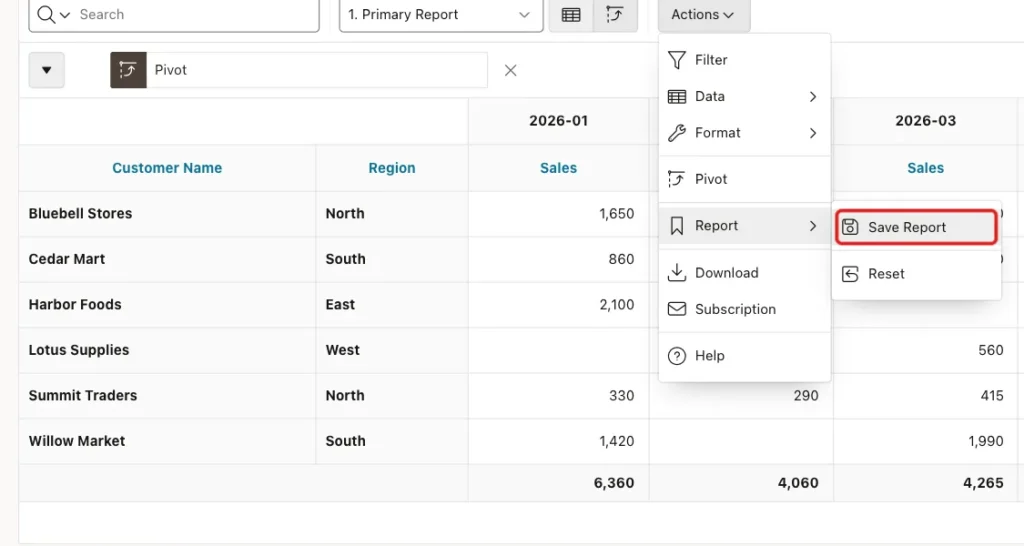The image size is (1024, 546).
Task: Choose Download from Actions menu
Action: point(744,272)
